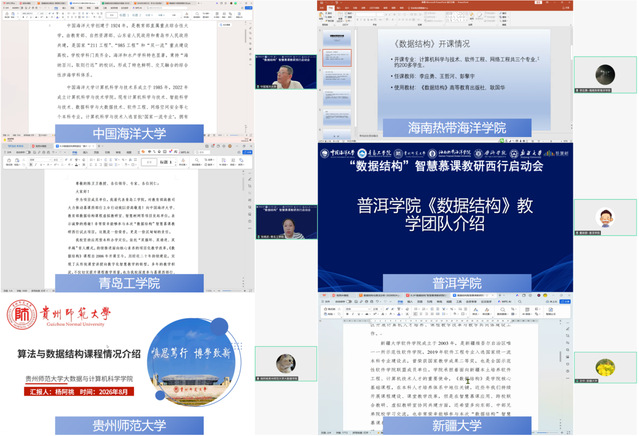Viewport: 639px width, 436px height.
Task: Click WPS AI in the Xinjiang WPS menu
Action: coord(506,302)
